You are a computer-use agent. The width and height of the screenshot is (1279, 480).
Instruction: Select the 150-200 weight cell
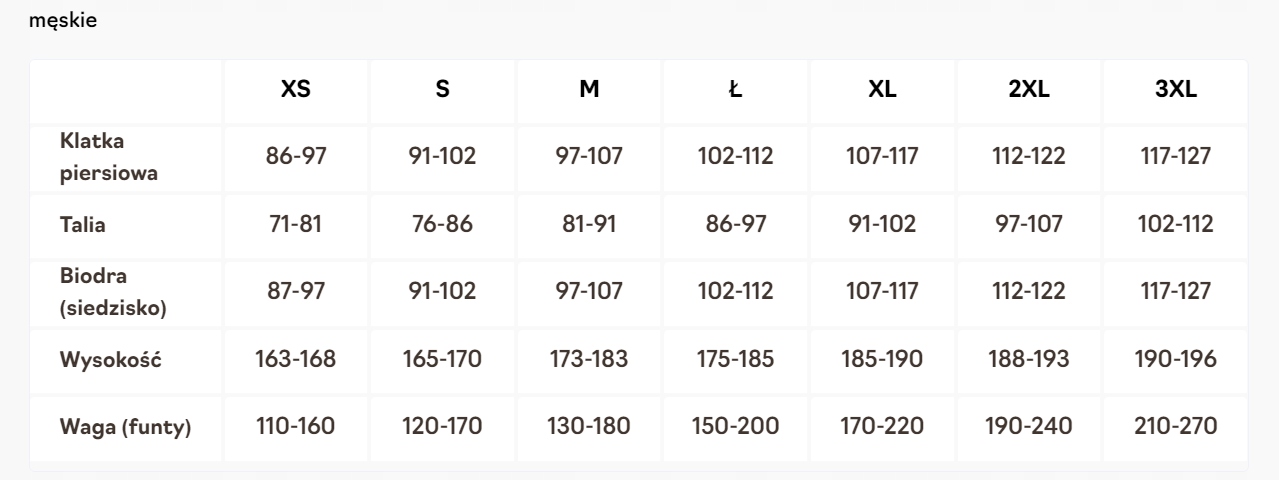tap(736, 427)
